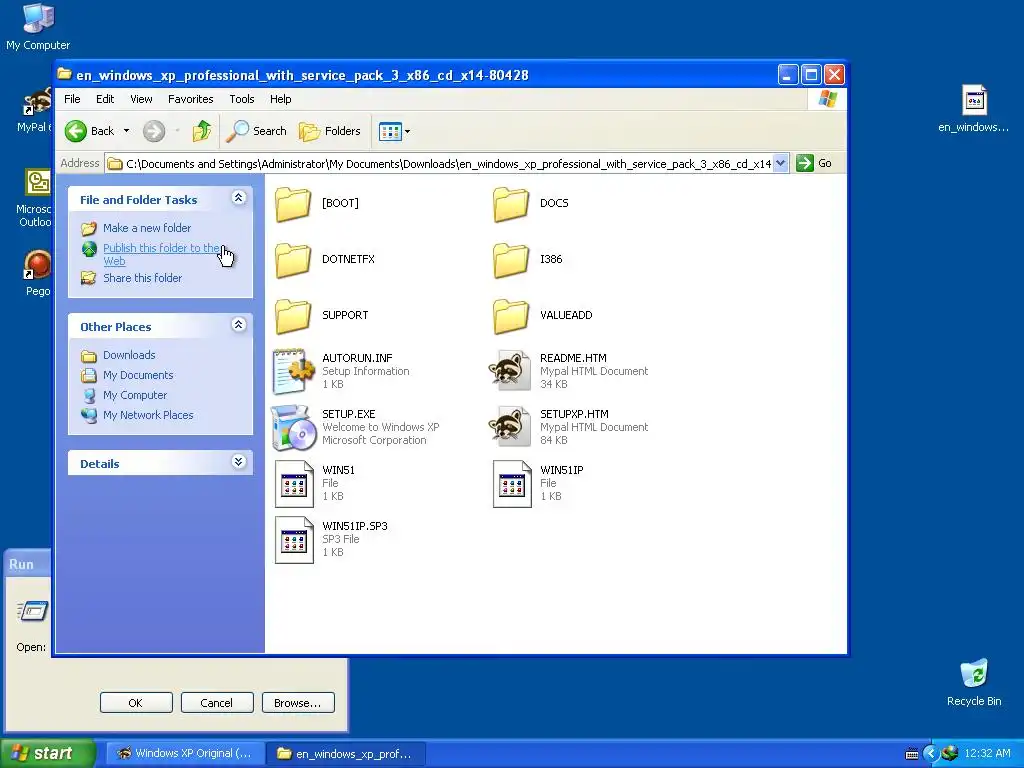Select the SETUPXP.HTM raccoon icon
Screen dimensions: 1024x768
click(x=510, y=427)
